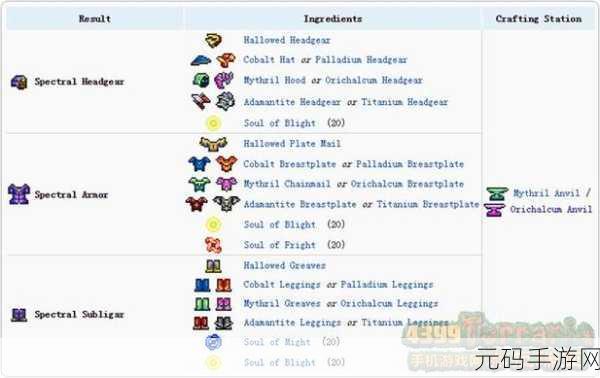Open the Hallowed Headgear link

287,40
